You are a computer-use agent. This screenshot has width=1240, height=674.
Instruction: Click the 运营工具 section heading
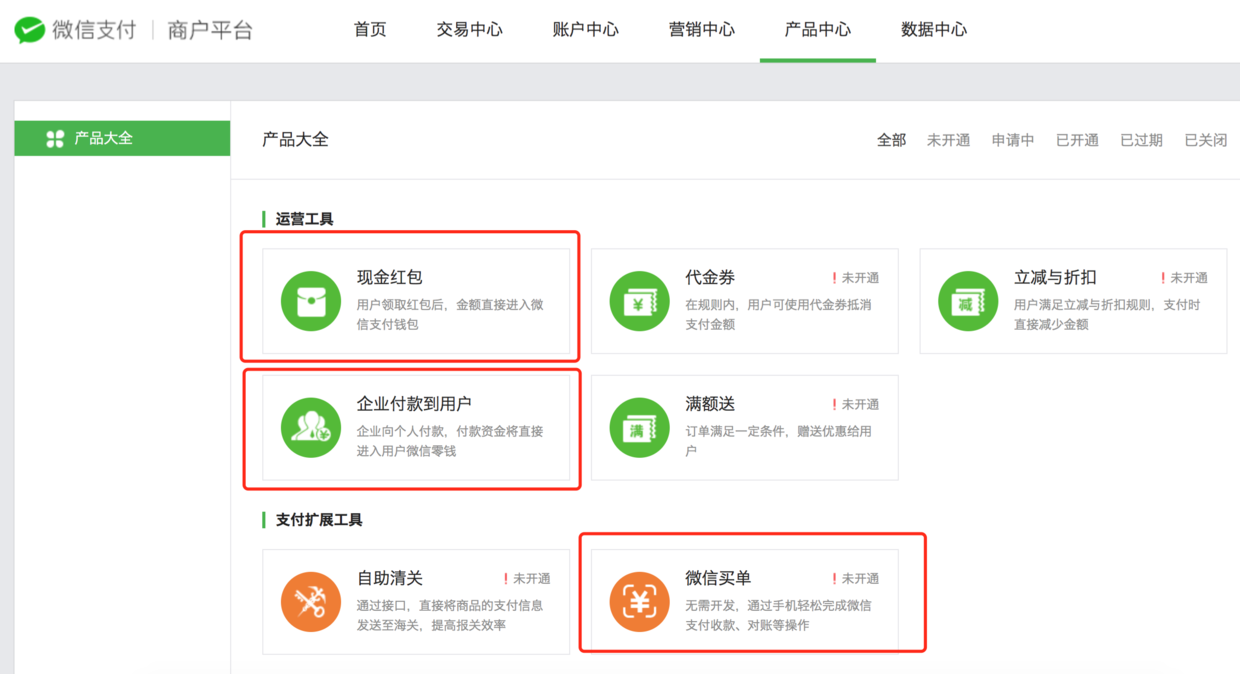tap(304, 219)
